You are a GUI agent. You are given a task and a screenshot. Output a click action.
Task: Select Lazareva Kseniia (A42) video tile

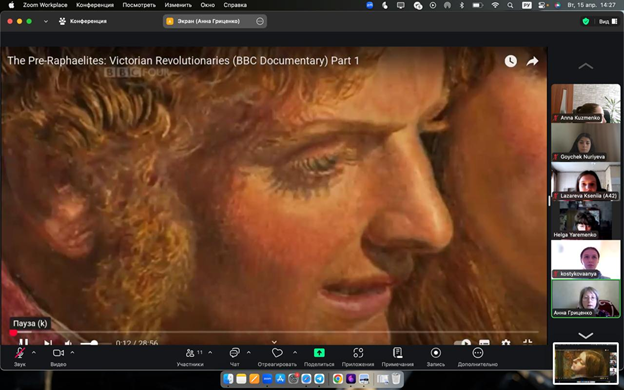coord(585,181)
